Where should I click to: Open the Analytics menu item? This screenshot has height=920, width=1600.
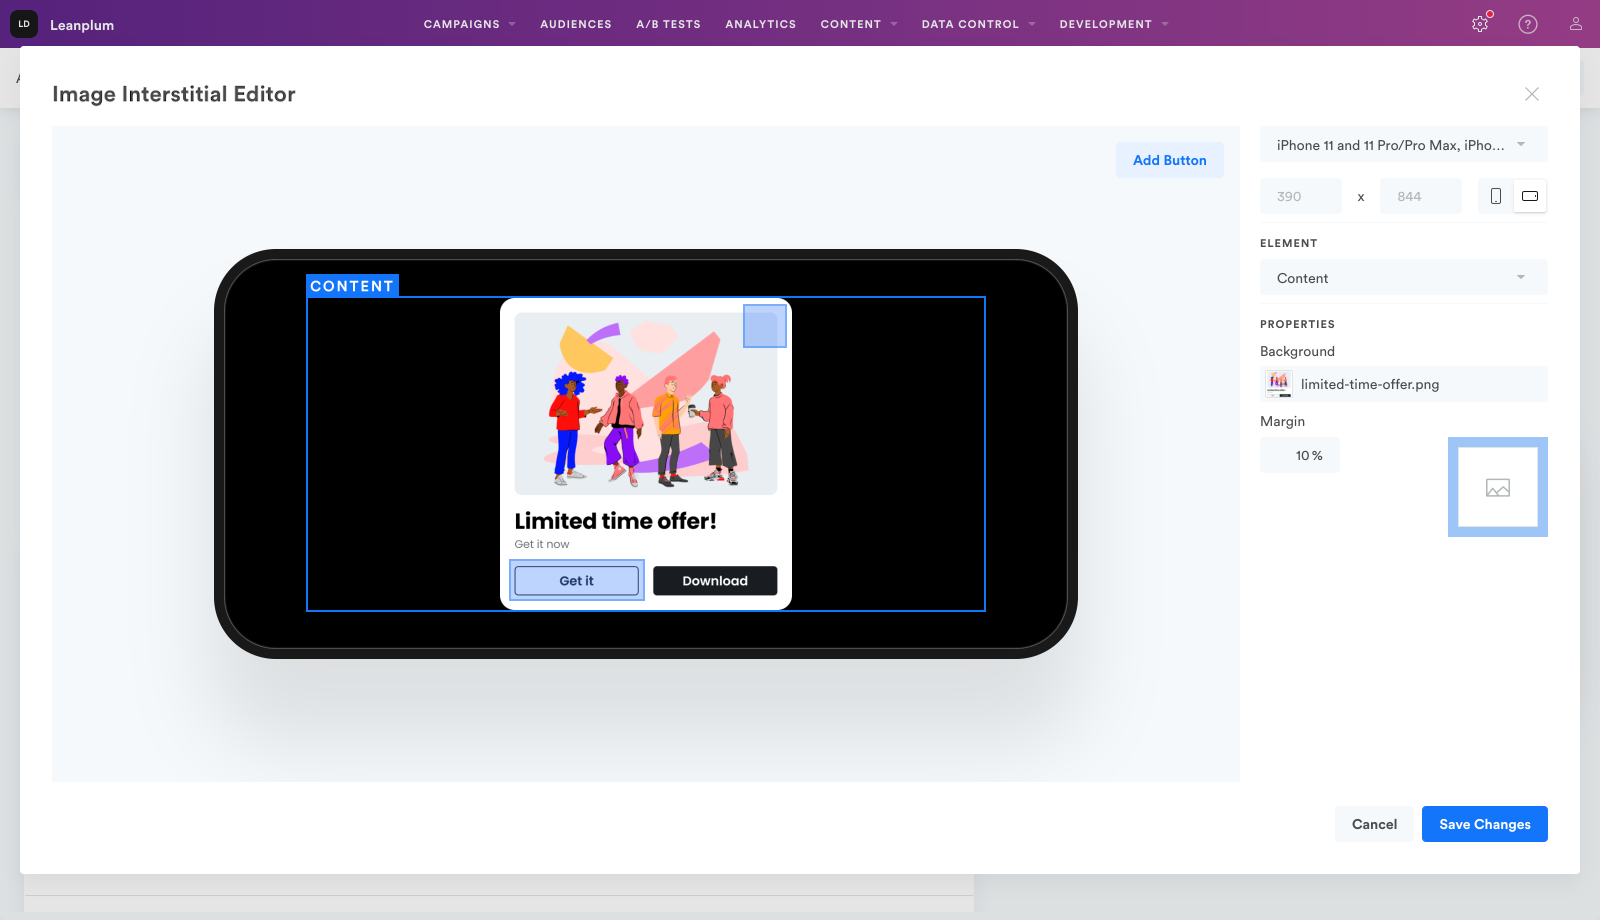(x=760, y=24)
